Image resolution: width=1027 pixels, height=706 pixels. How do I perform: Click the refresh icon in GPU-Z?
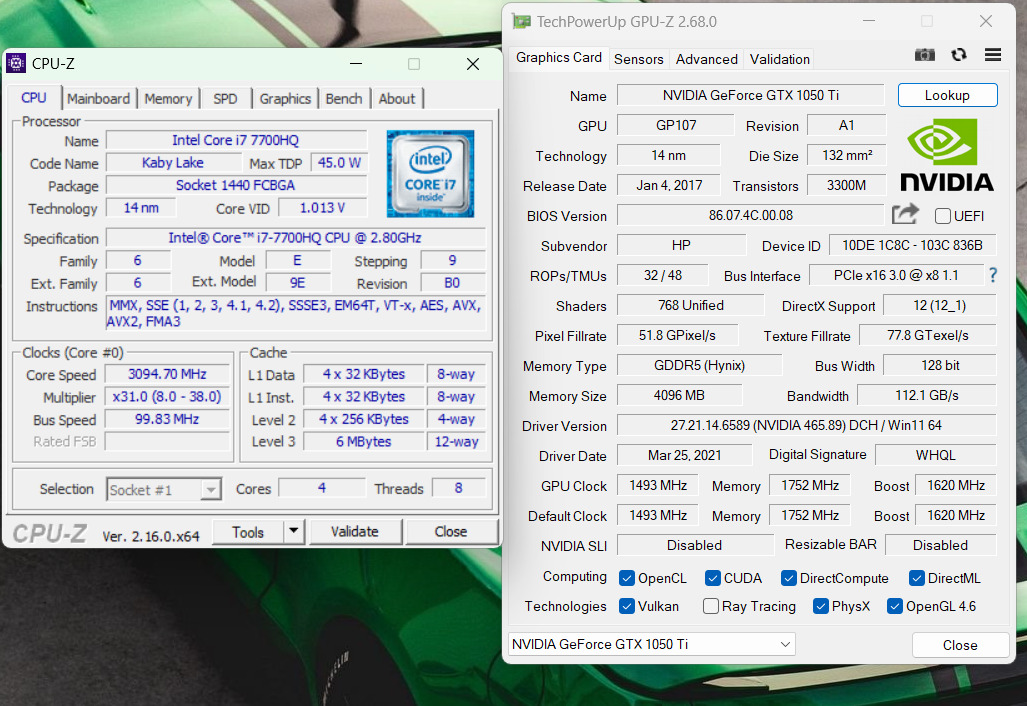(x=959, y=55)
